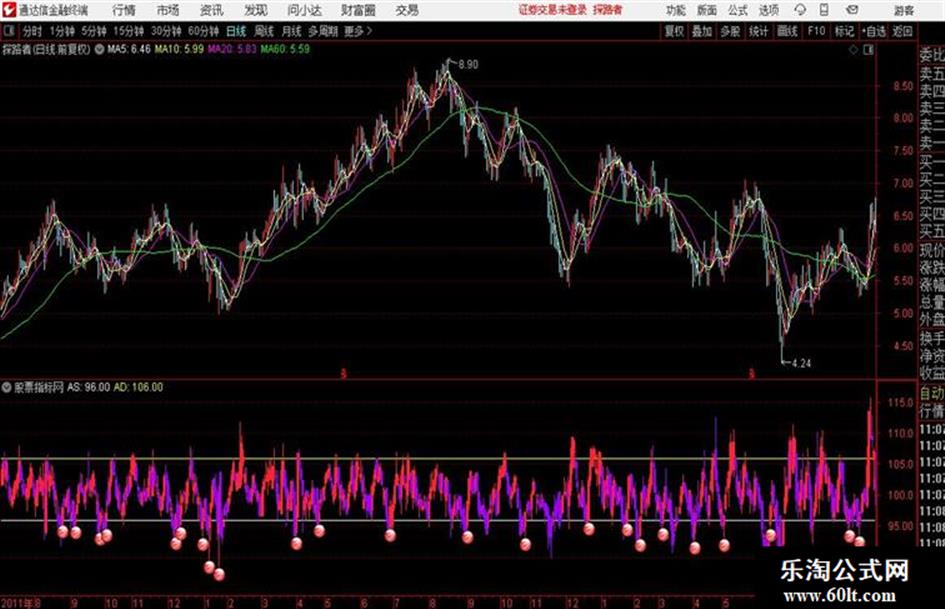Select the 日线 daily period
The image size is (945, 609).
click(x=236, y=31)
